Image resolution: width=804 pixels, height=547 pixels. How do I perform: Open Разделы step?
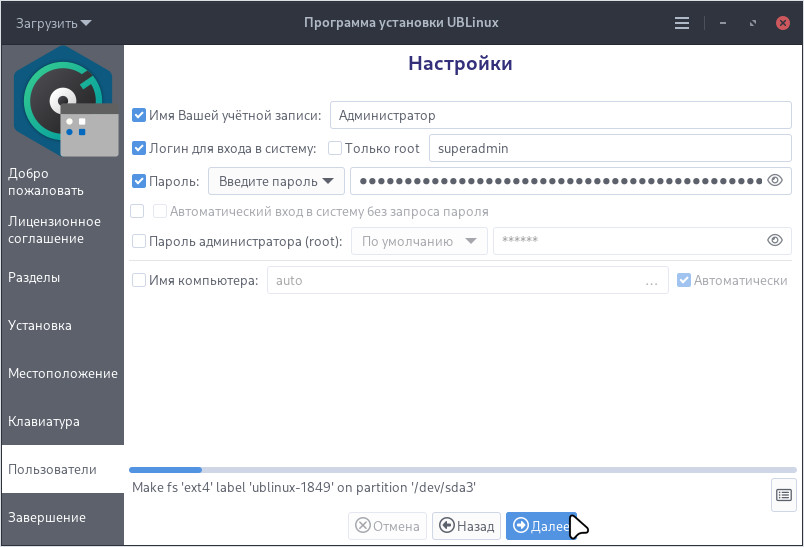(x=62, y=277)
